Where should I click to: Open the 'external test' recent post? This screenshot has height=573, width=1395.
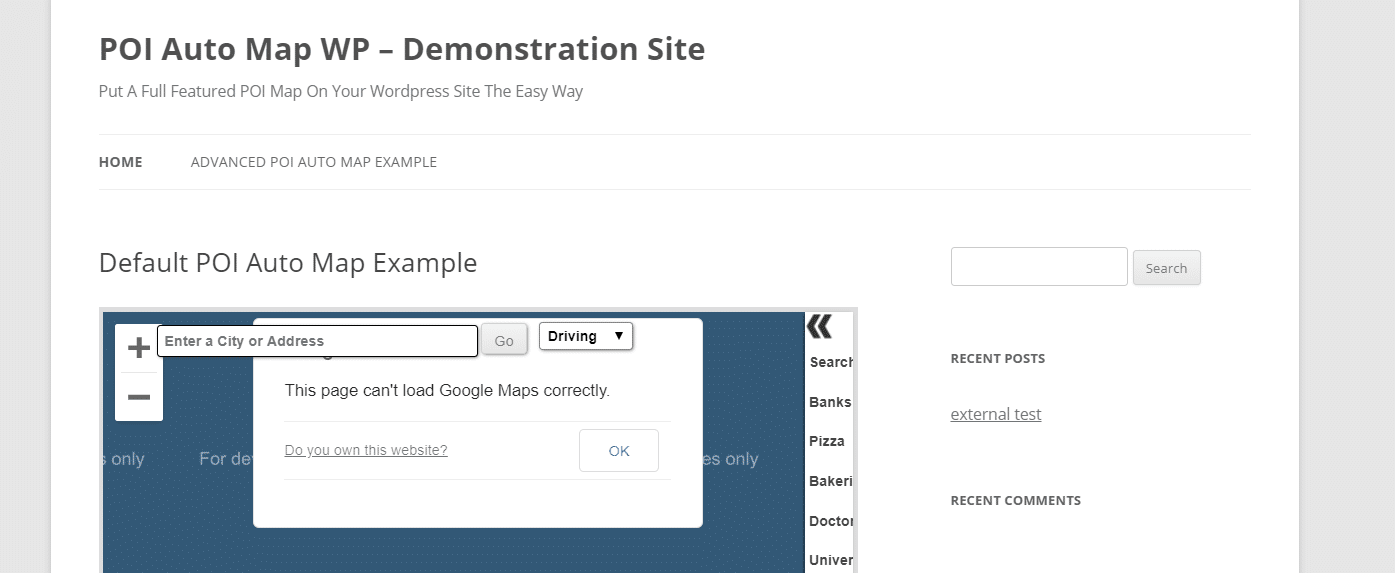click(x=996, y=414)
